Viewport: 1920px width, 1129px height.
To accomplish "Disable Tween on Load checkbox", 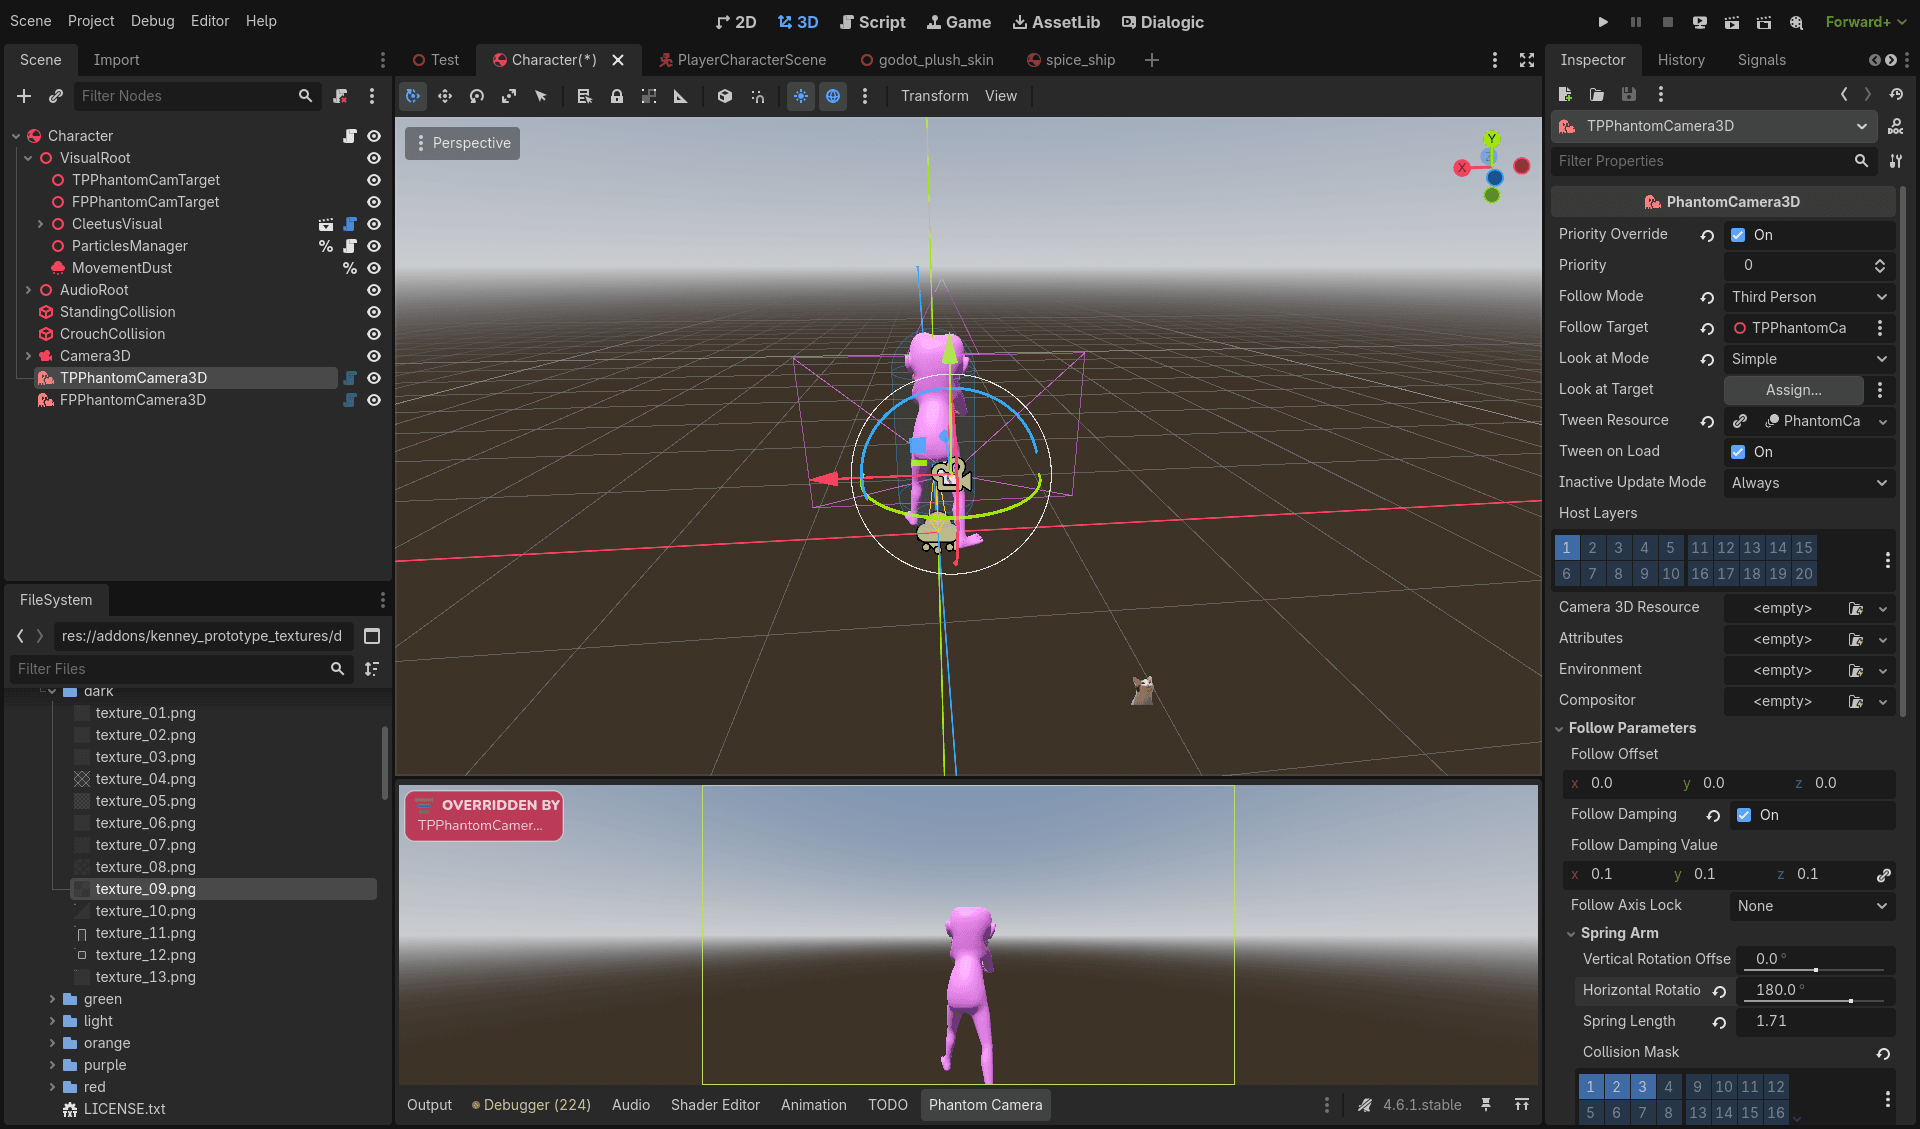I will [1738, 452].
